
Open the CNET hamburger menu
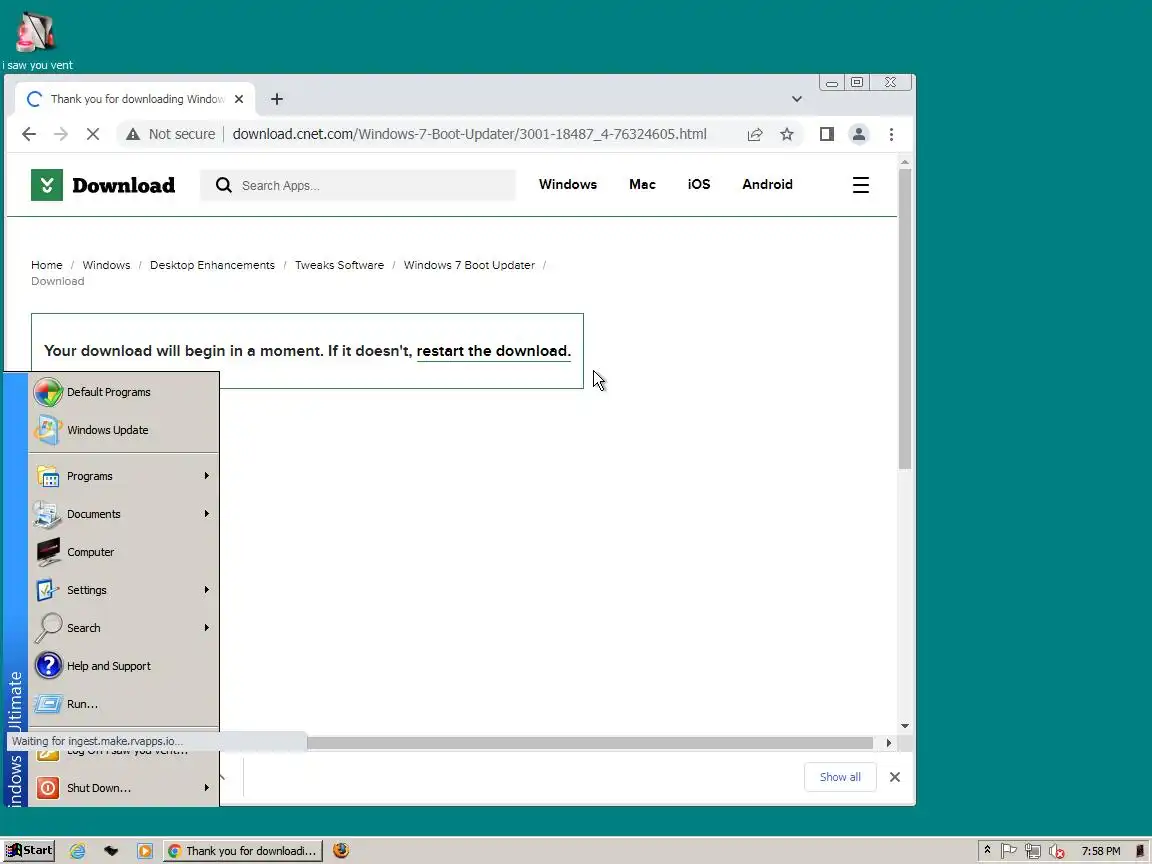860,184
